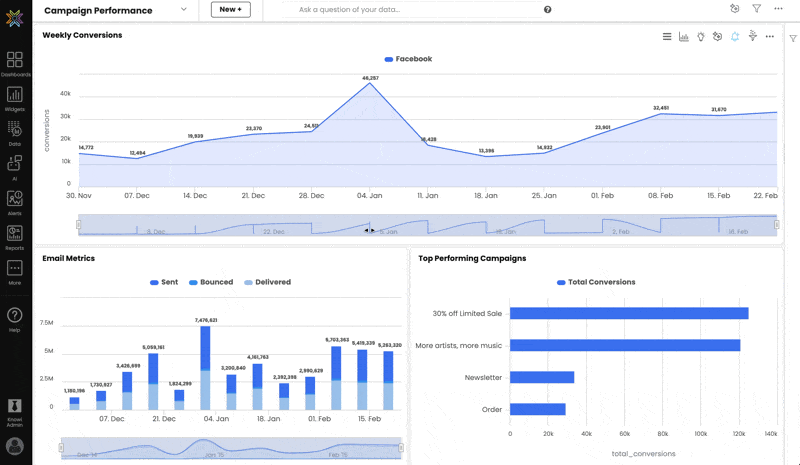Viewport: 800px width, 465px height.
Task: Click the New + button
Action: [x=231, y=10]
